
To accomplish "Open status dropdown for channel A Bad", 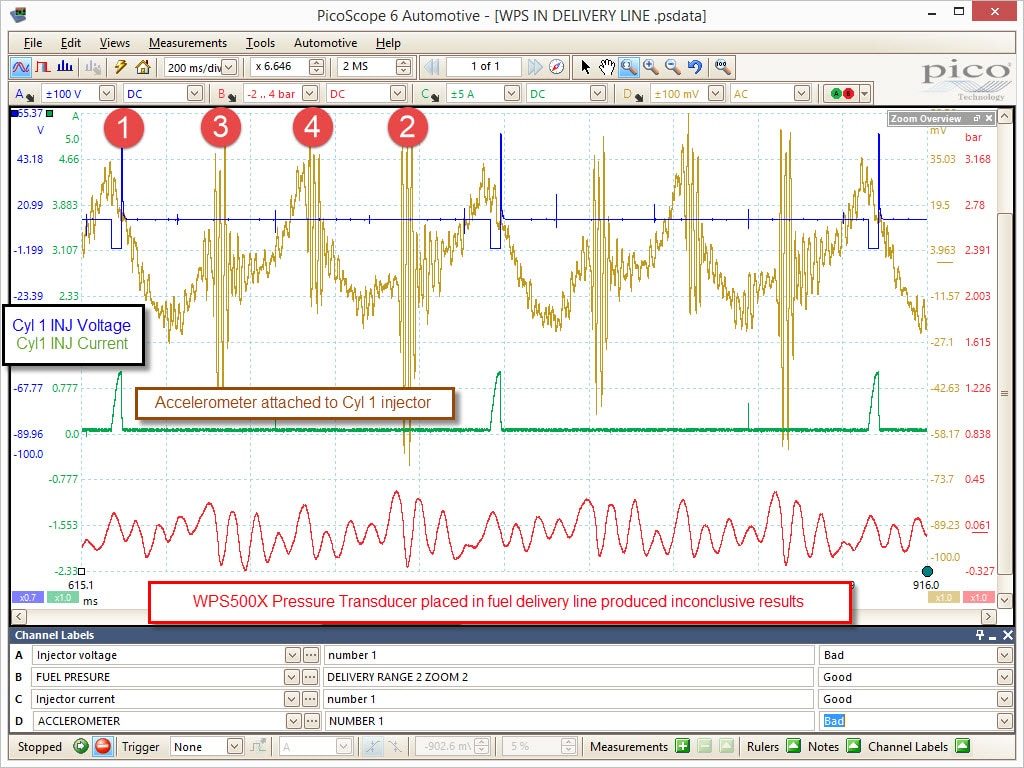I will pyautogui.click(x=1004, y=655).
